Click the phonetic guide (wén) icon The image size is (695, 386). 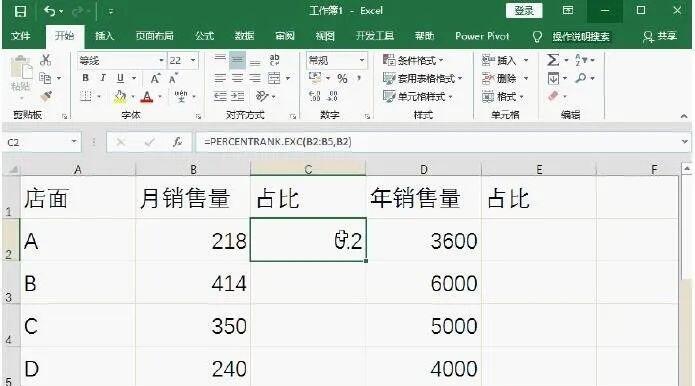(180, 96)
